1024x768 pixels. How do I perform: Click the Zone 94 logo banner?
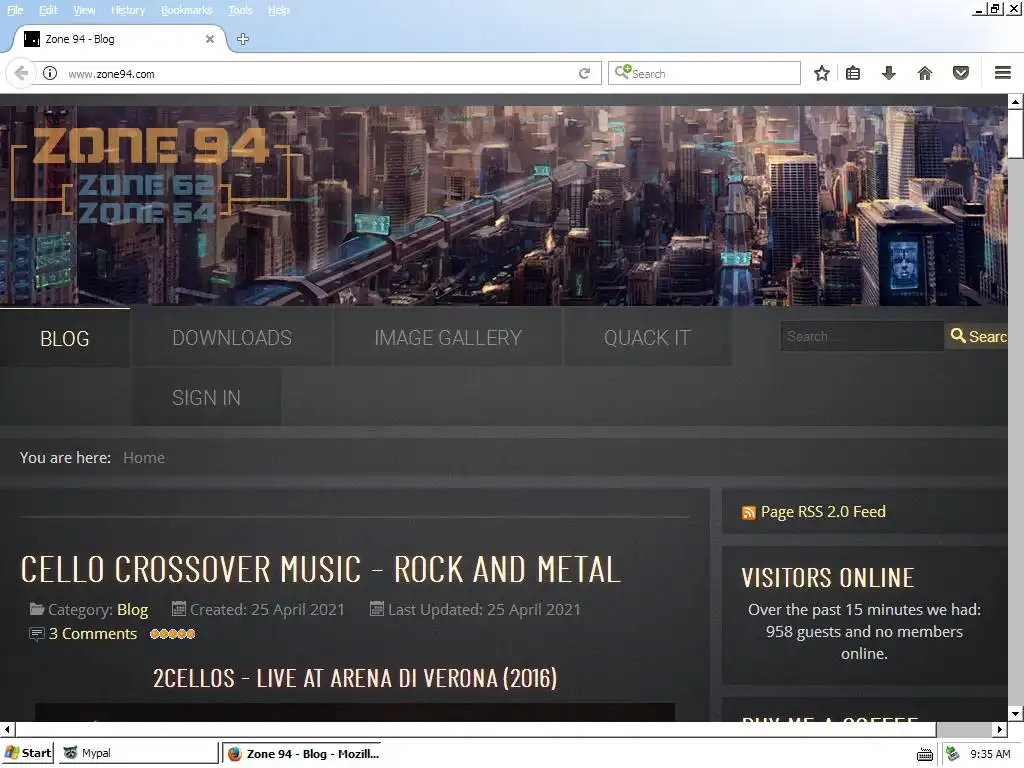(150, 176)
